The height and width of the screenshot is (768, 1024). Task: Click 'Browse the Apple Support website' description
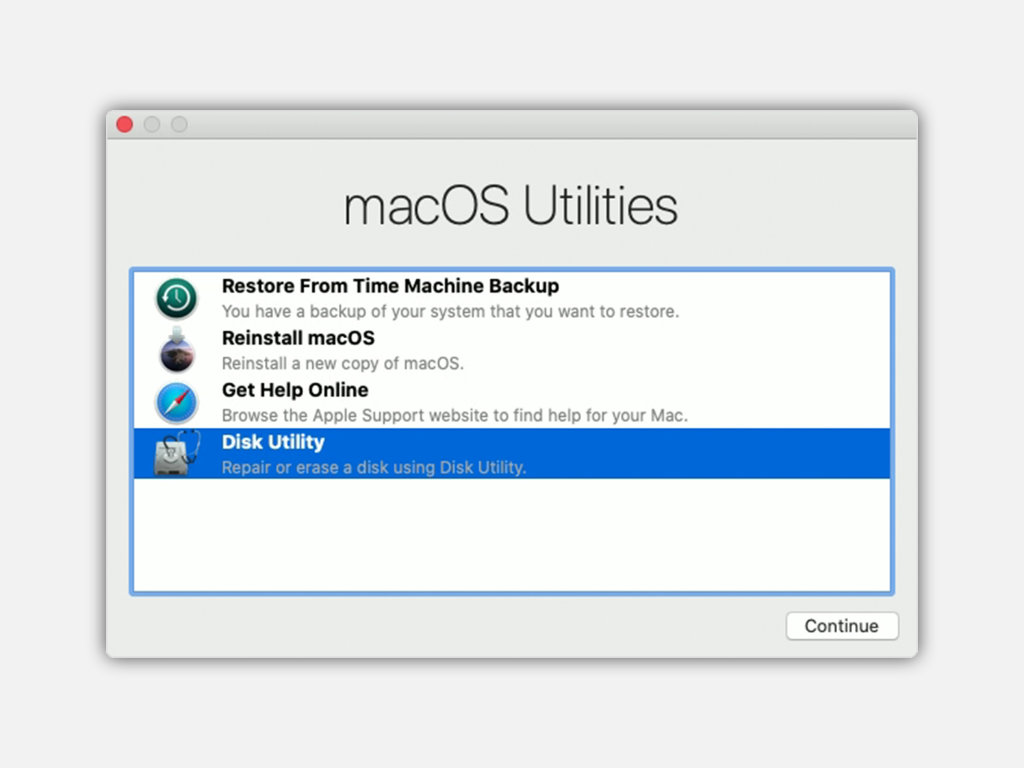pyautogui.click(x=455, y=415)
